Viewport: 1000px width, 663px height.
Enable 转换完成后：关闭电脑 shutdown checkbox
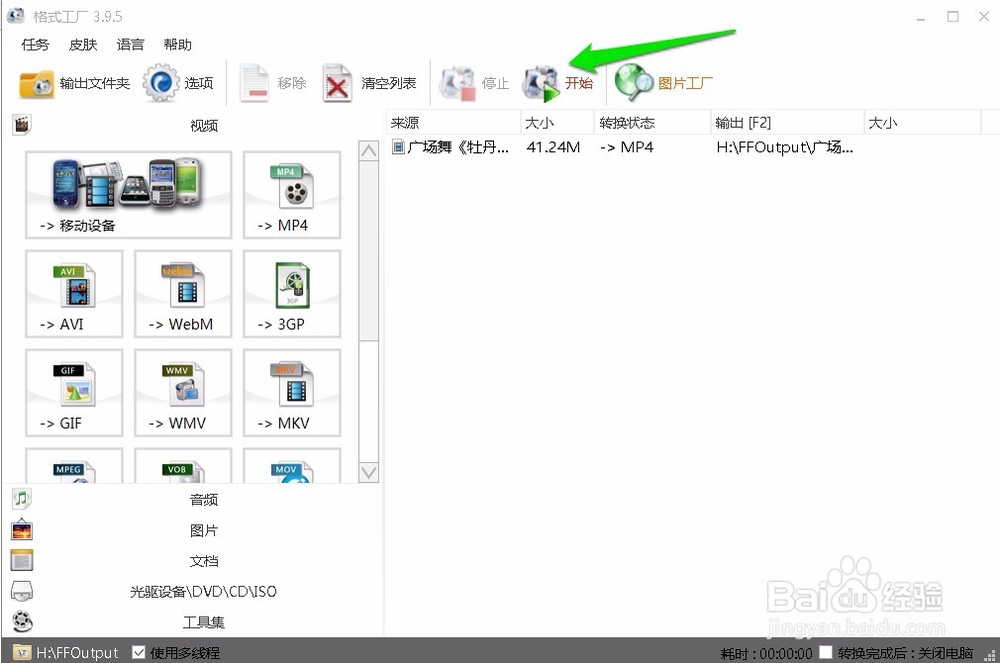pyautogui.click(x=826, y=652)
